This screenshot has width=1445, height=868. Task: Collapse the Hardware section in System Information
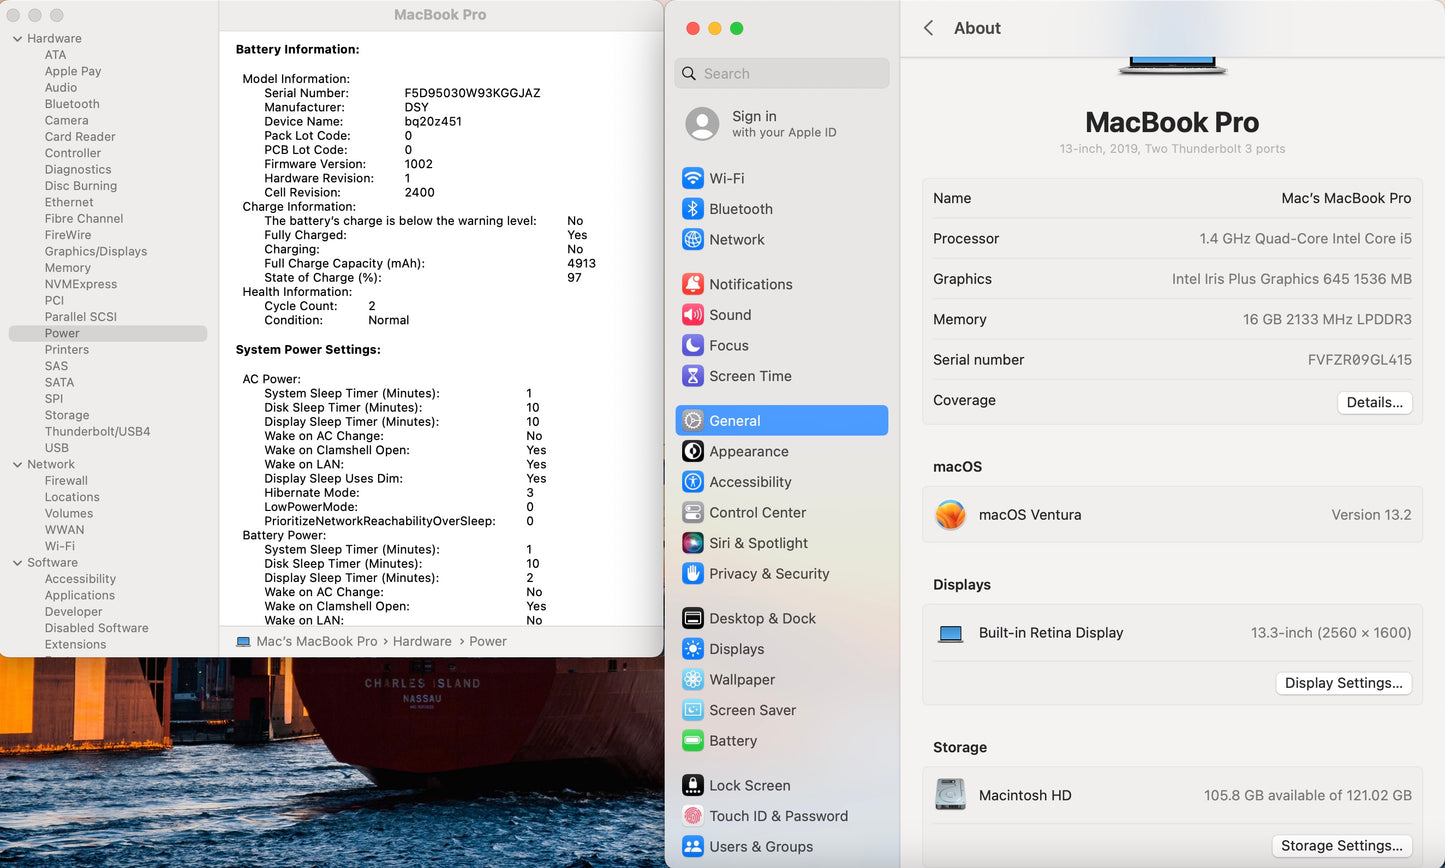tap(17, 39)
